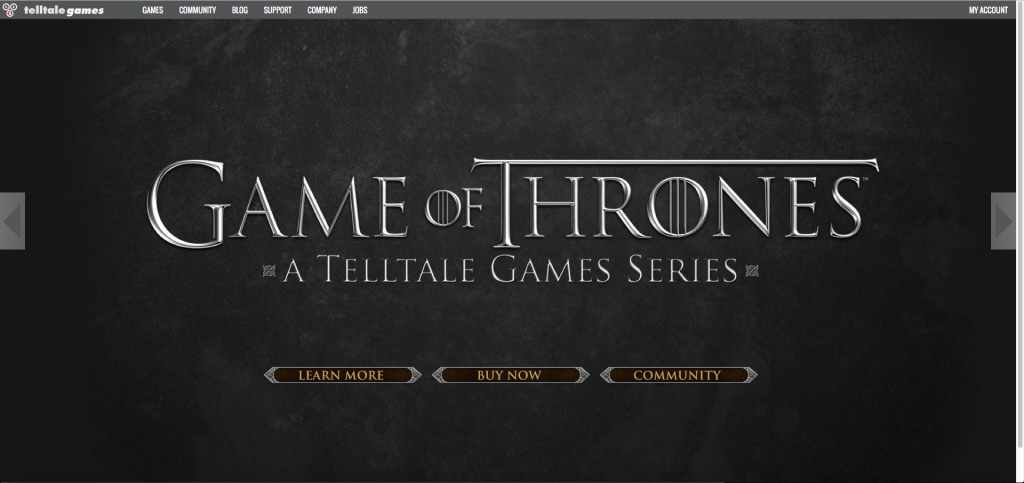Viewport: 1024px width, 483px height.
Task: Open the Support menu
Action: tap(278, 10)
